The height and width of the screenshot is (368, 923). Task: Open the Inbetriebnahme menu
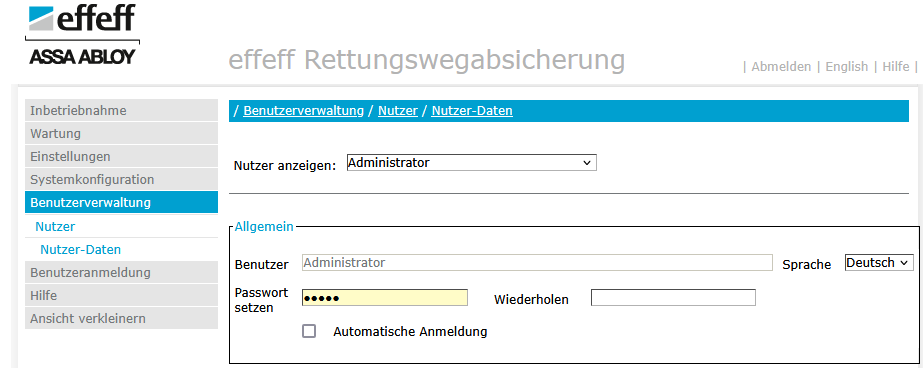click(121, 111)
